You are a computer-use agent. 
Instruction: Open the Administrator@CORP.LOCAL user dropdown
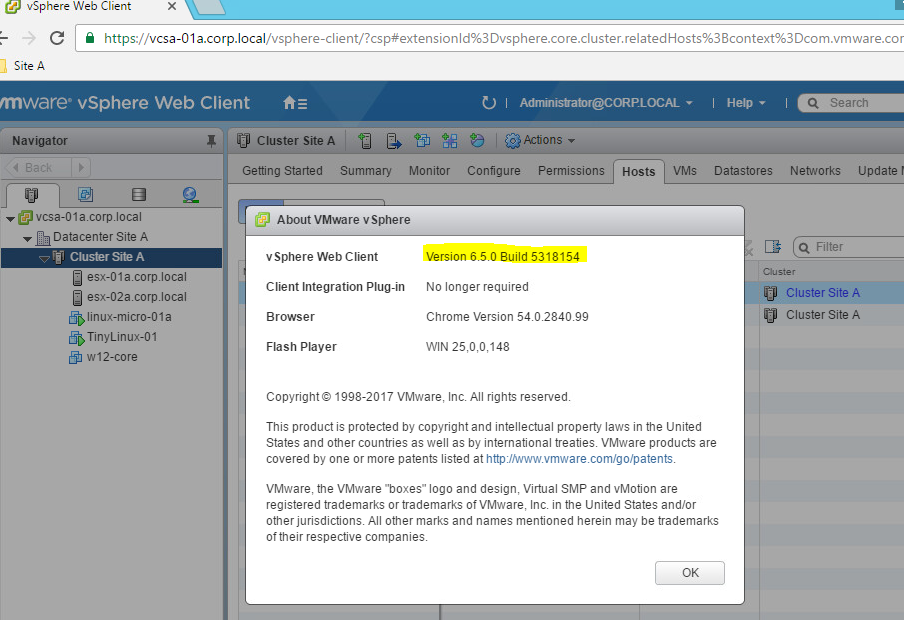pyautogui.click(x=606, y=103)
